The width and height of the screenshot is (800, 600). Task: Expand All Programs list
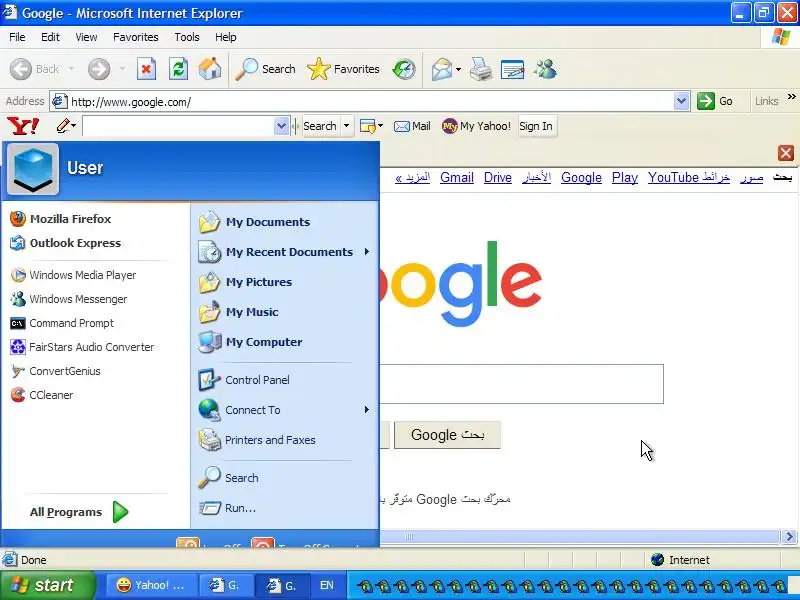(x=79, y=512)
